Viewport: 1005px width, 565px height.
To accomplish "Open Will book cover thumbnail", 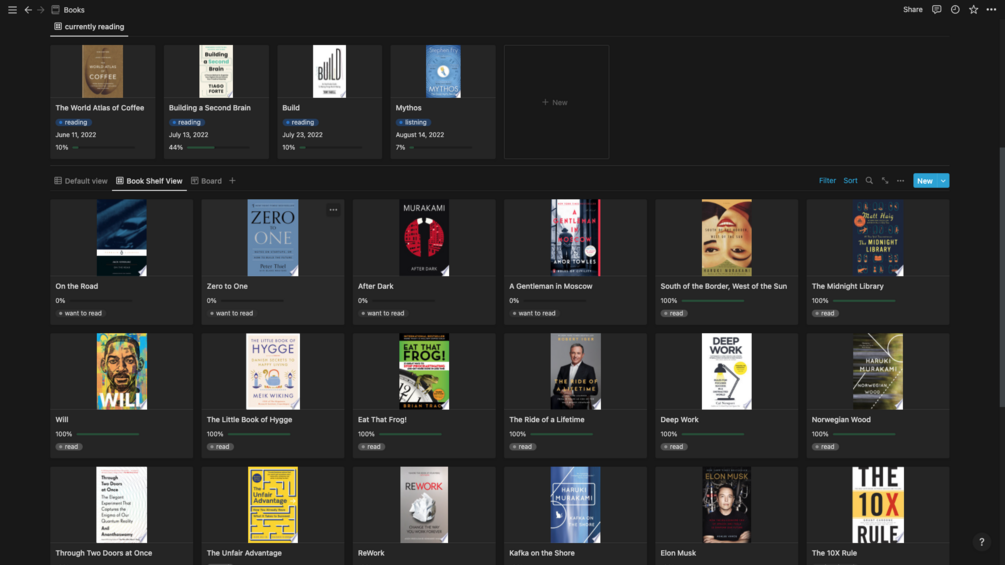I will click(x=122, y=371).
